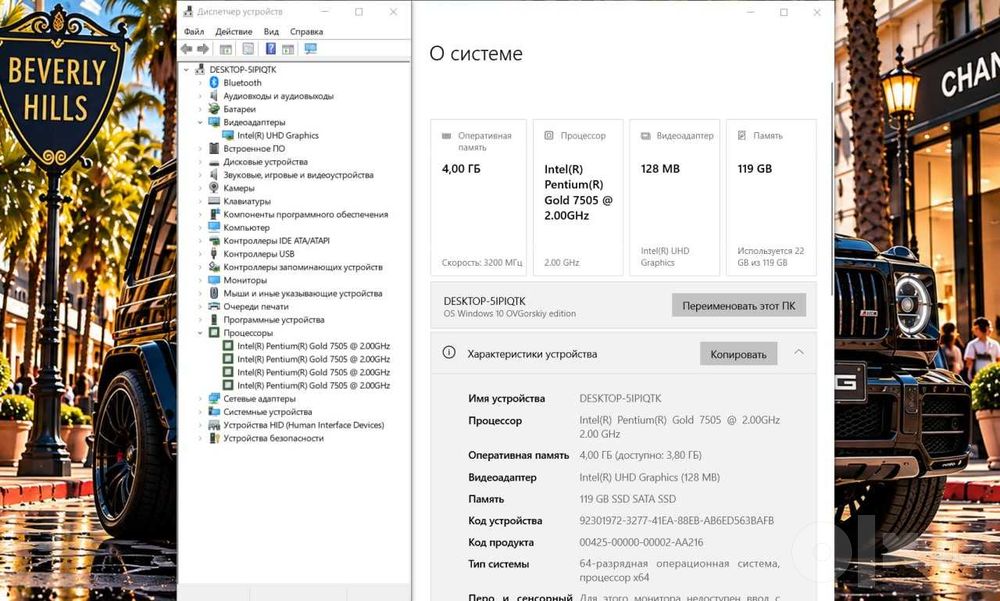Viewport: 1000px width, 601px height.
Task: Click the Intel(R) UHD Graphics (128 MB) value
Action: (649, 477)
